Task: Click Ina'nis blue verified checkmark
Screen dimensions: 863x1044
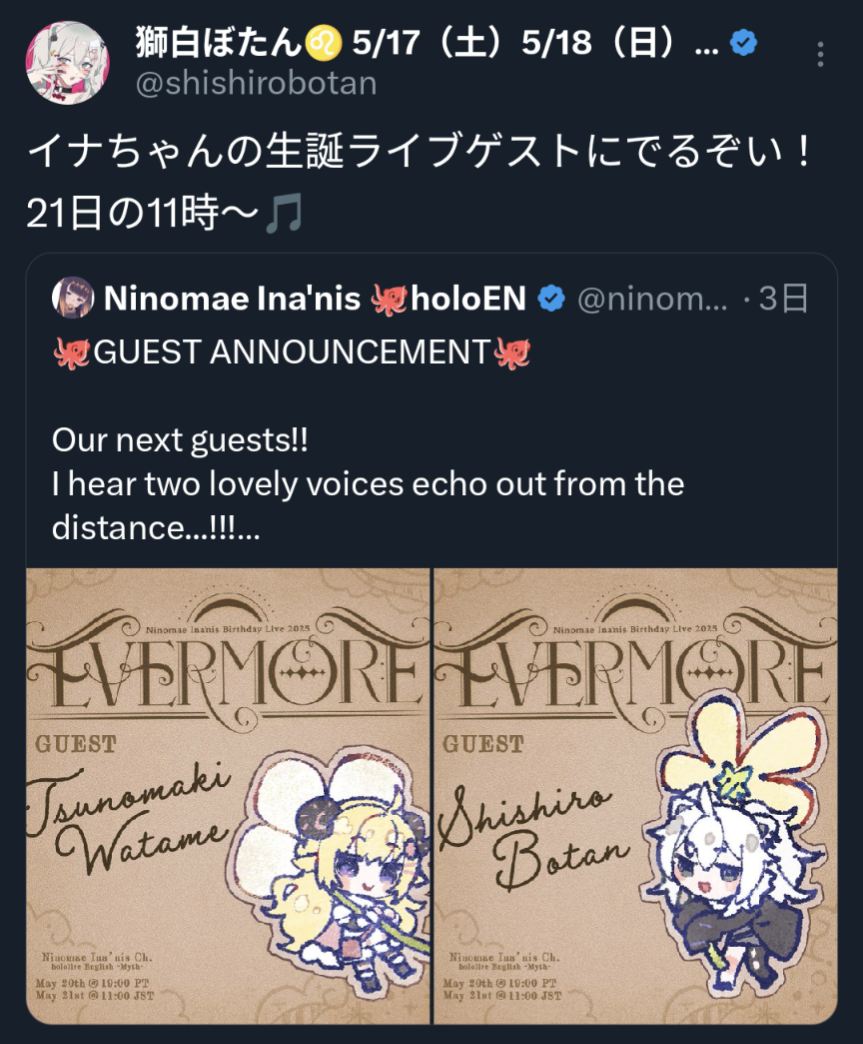Action: pyautogui.click(x=551, y=298)
